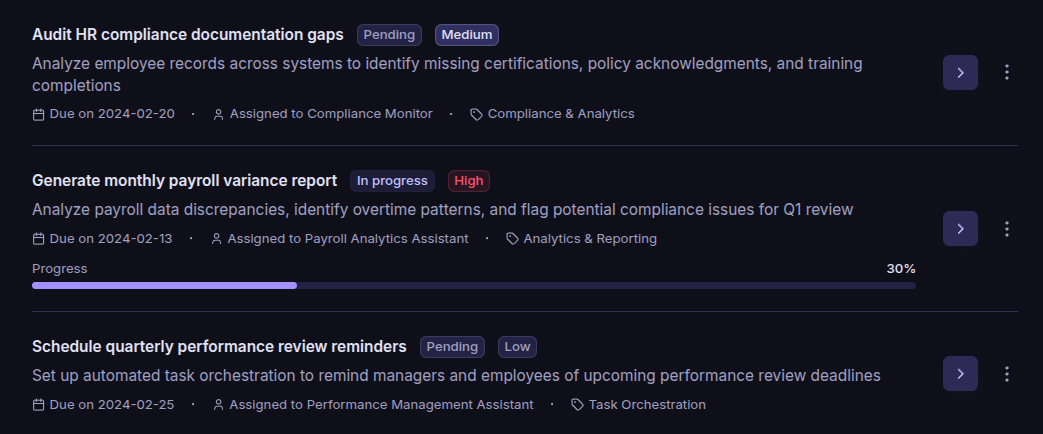Click calendar icon beside Due on 2024-02-20
Viewport: 1043px width, 434px height.
pyautogui.click(x=39, y=114)
